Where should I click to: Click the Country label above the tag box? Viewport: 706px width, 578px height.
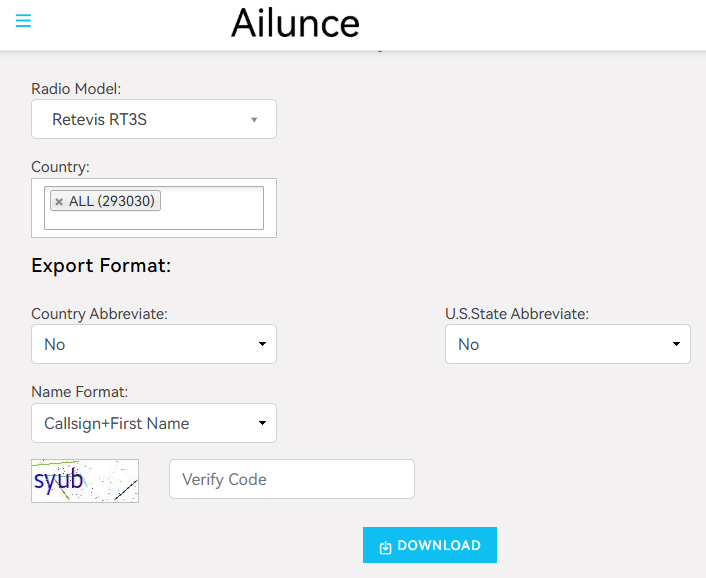click(x=60, y=167)
